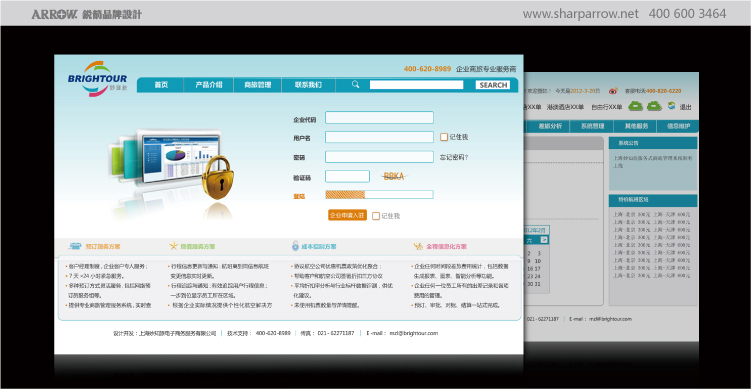Click the 旅客服务方案 heading
This screenshot has height=389, width=751.
198,247
